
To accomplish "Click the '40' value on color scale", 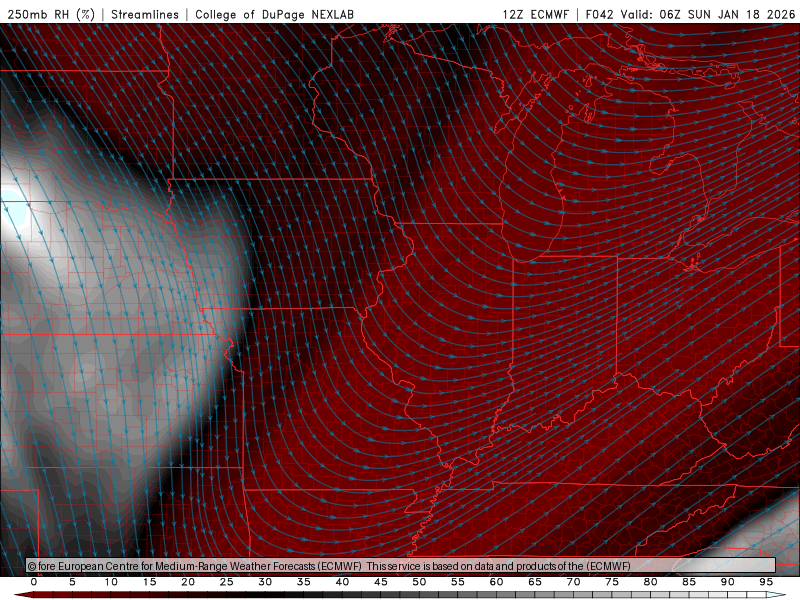I will tap(342, 582).
